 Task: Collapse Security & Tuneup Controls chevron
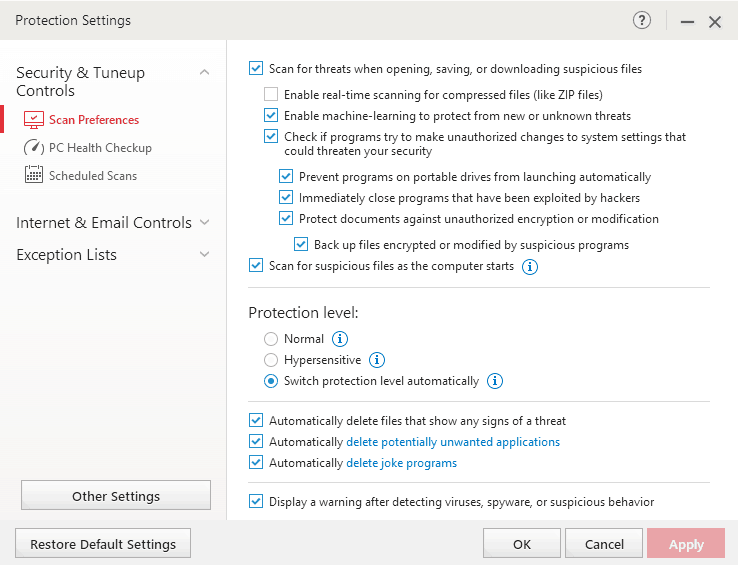(x=204, y=72)
